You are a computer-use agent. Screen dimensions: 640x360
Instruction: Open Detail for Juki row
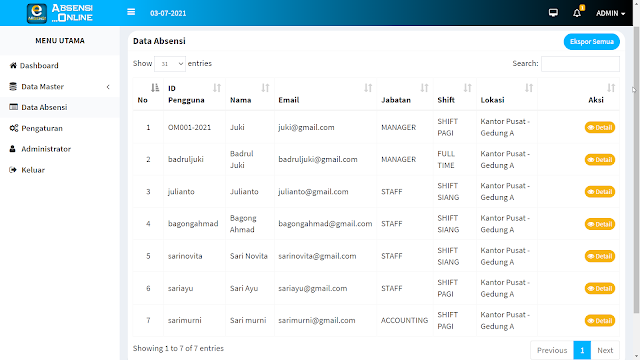[x=600, y=127]
